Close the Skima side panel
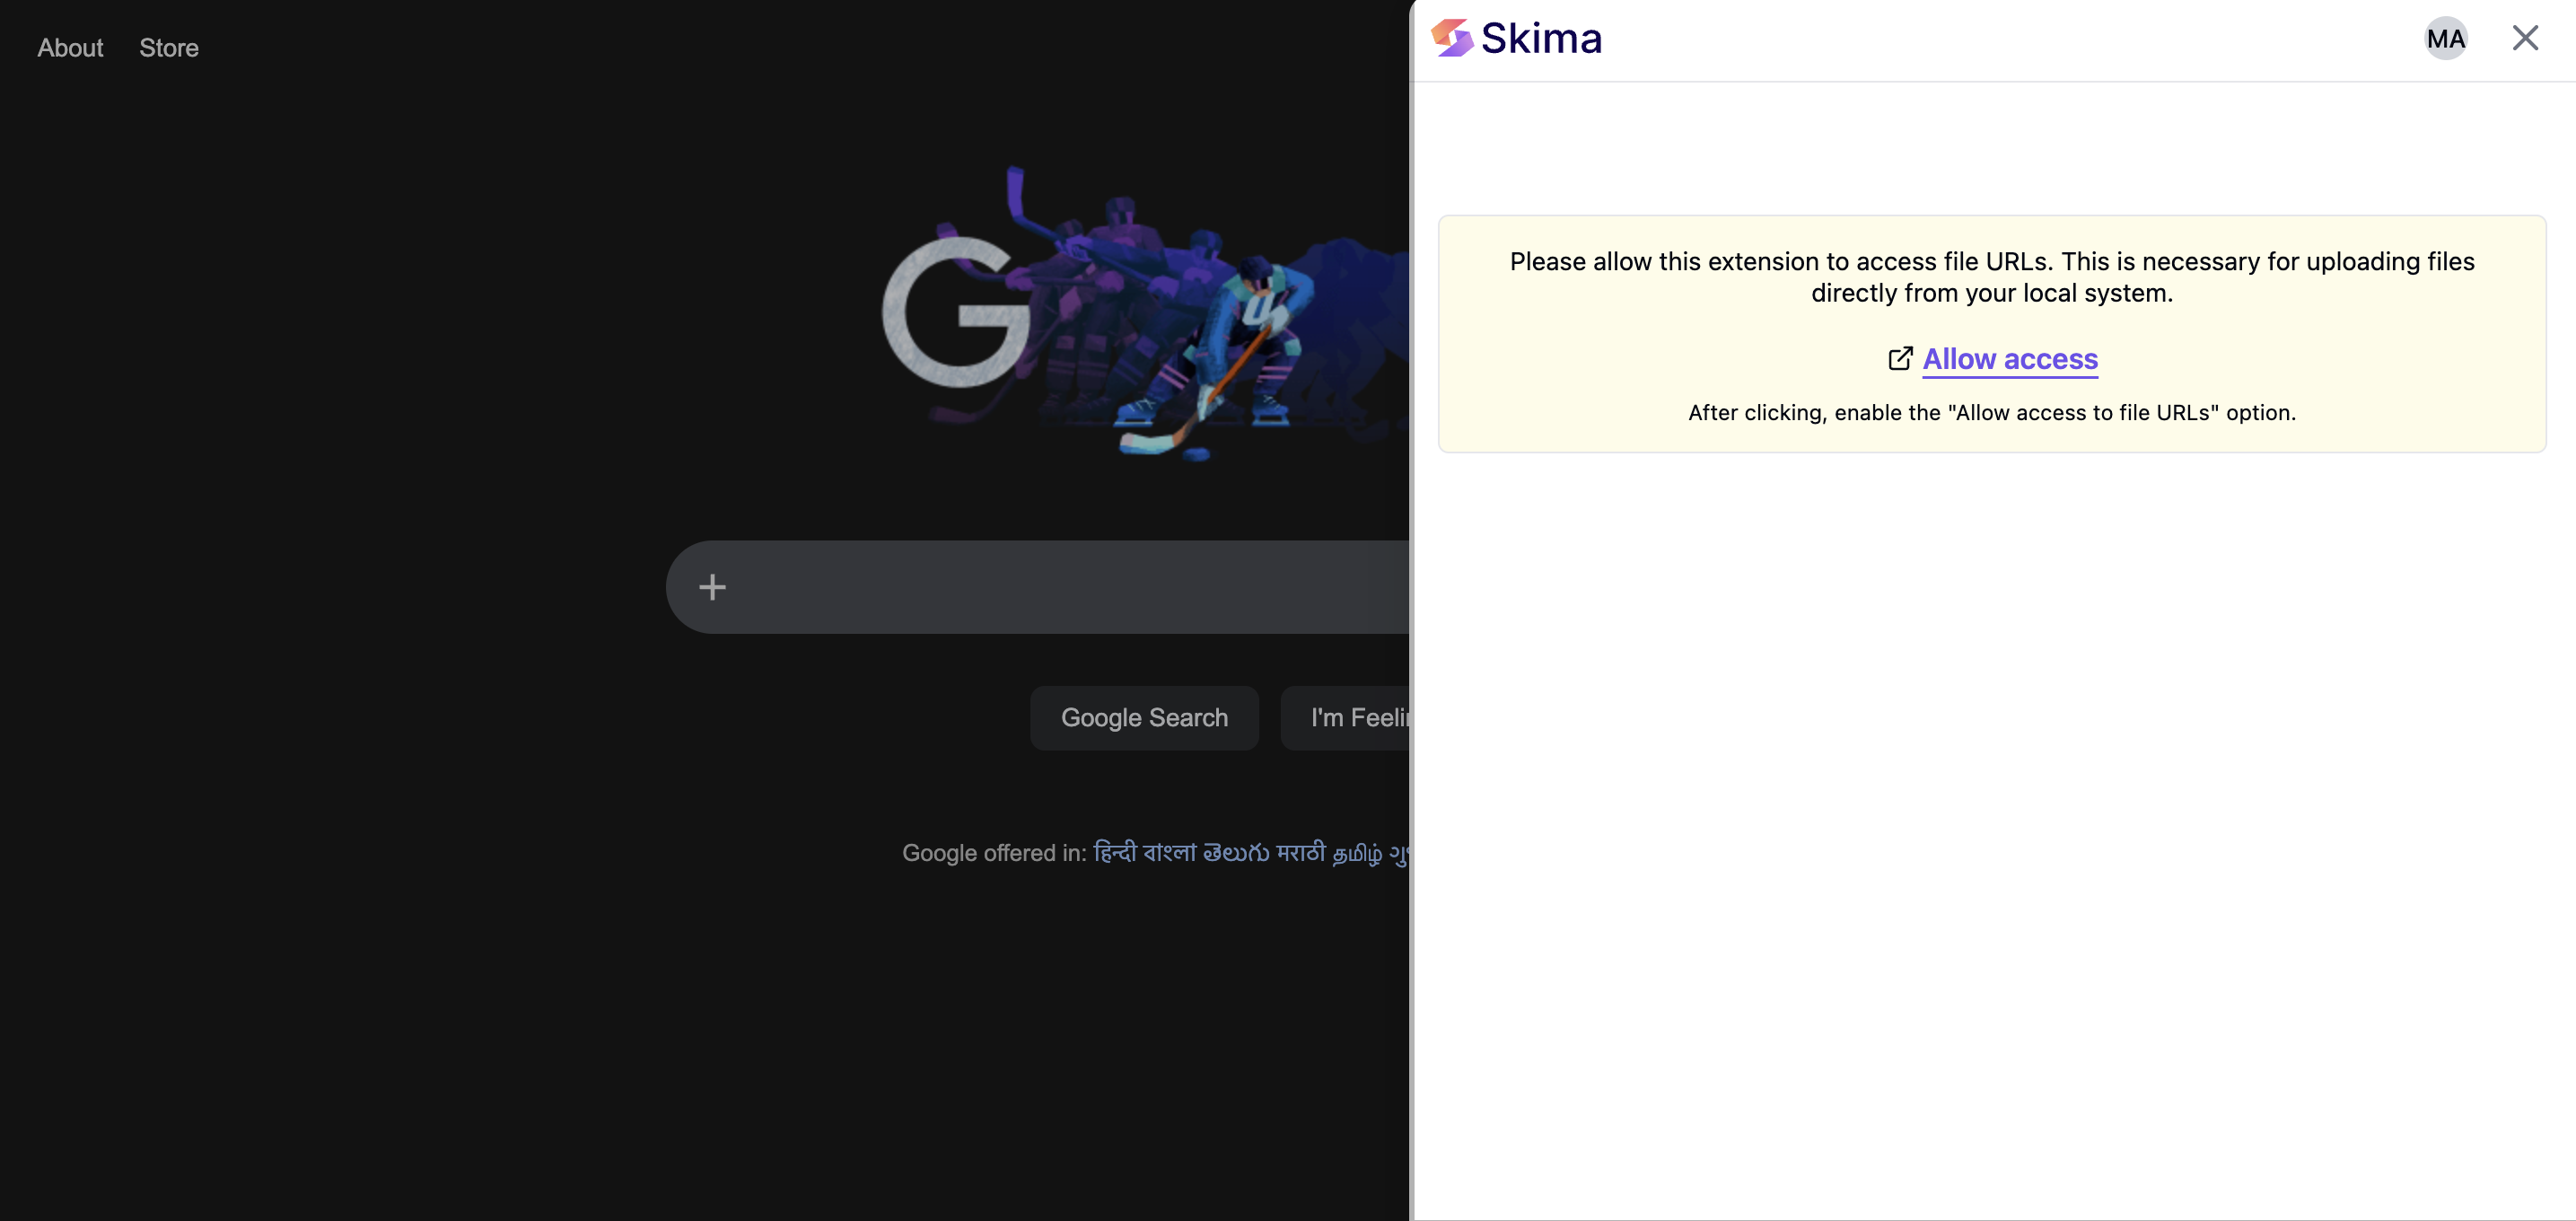 coord(2525,38)
